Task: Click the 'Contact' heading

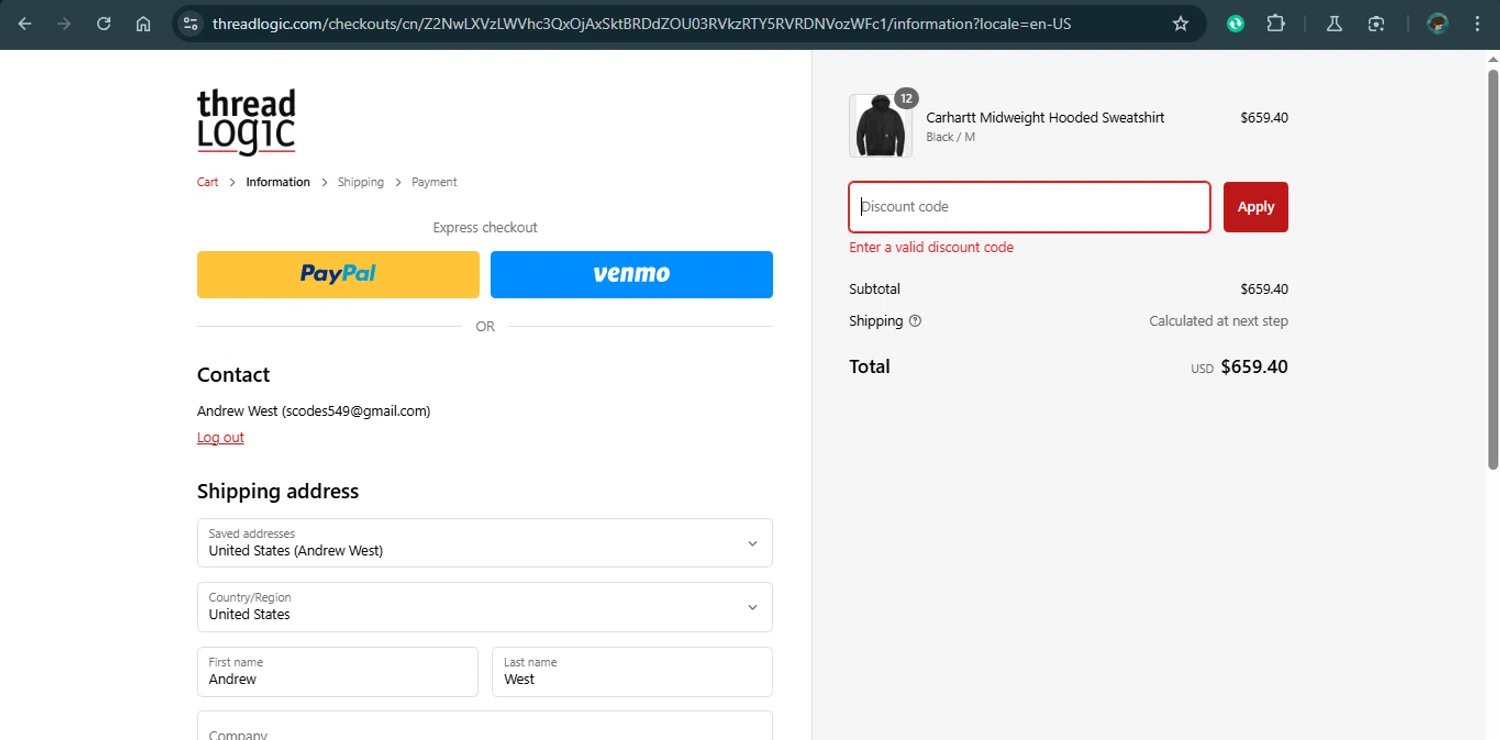Action: coord(233,375)
